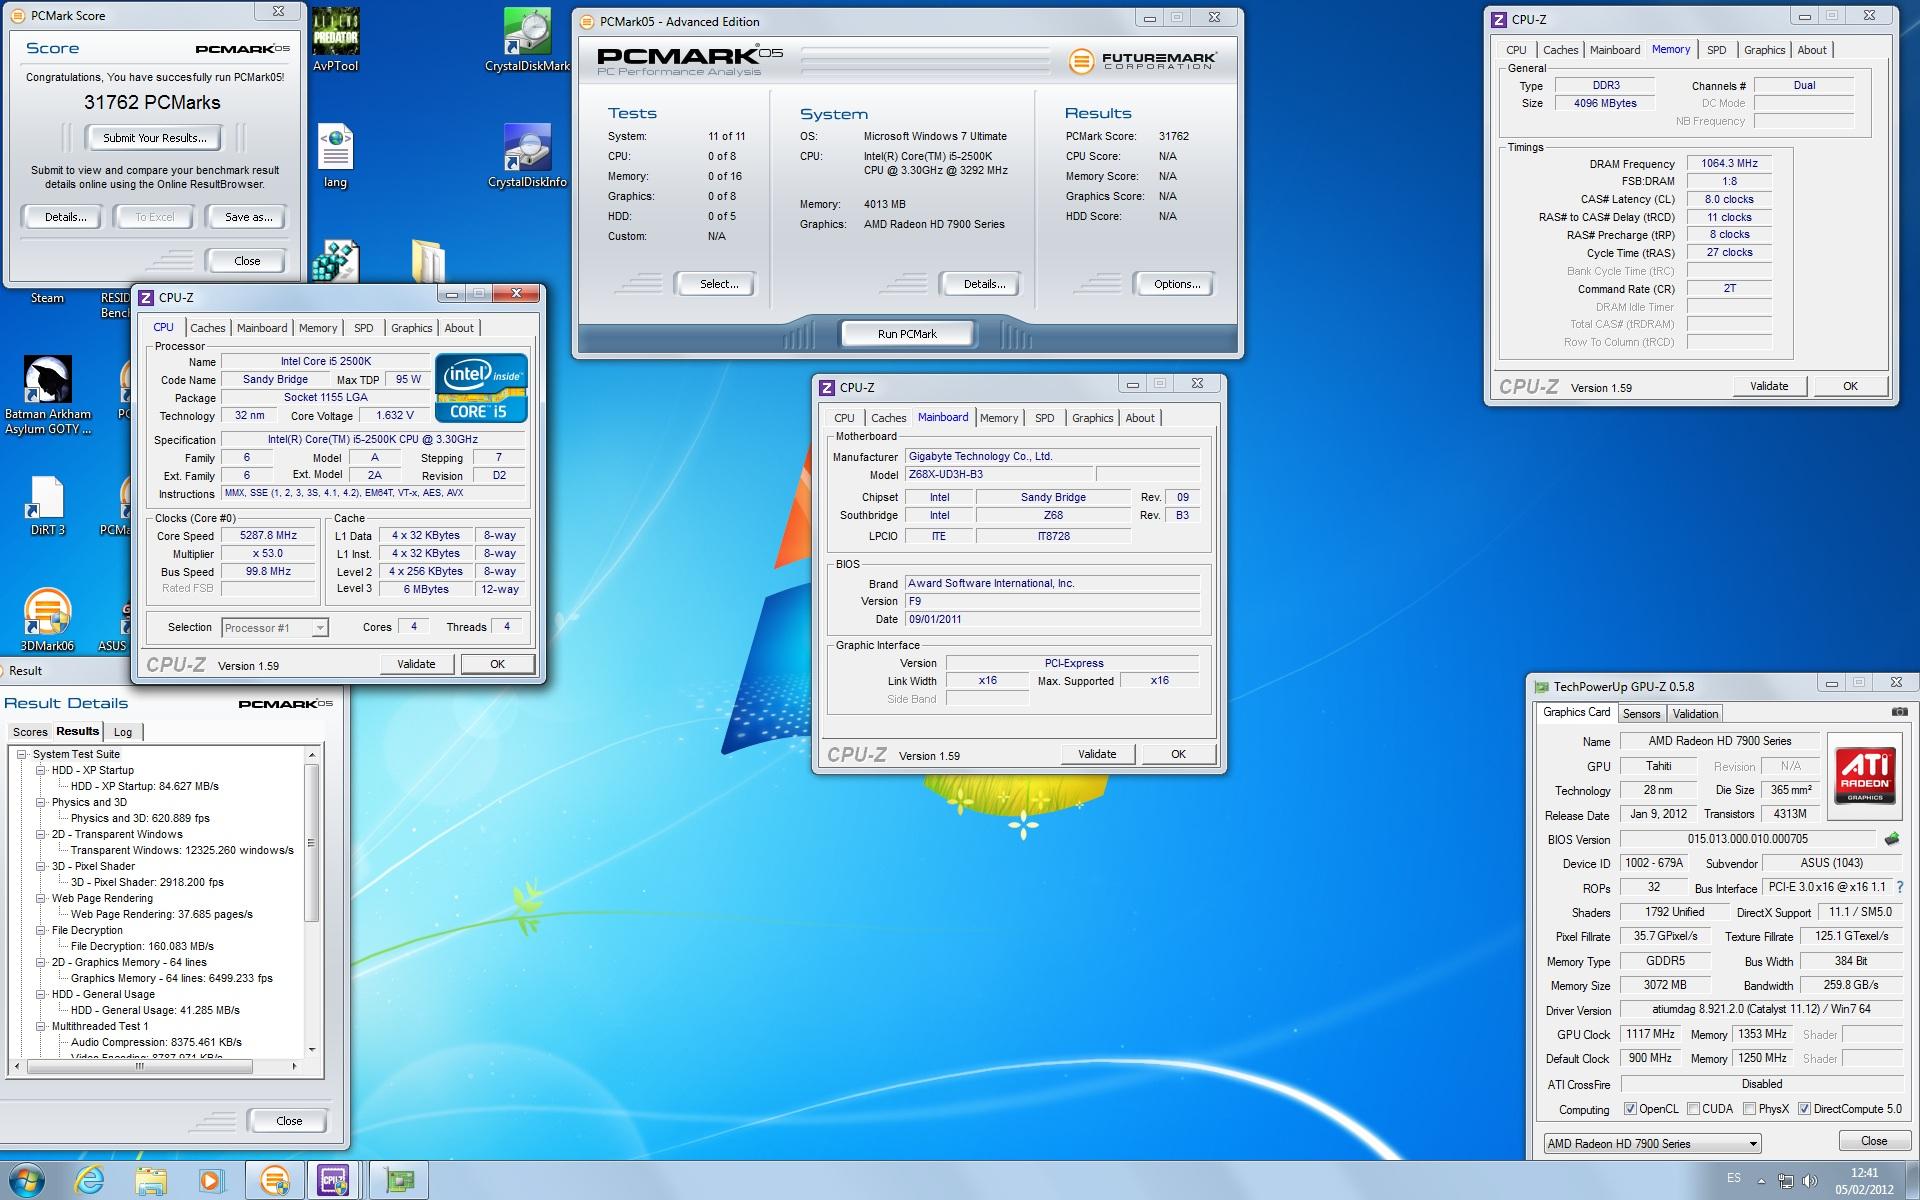Click the Futuremark Corporation logo
1920x1200 pixels.
(x=1143, y=60)
